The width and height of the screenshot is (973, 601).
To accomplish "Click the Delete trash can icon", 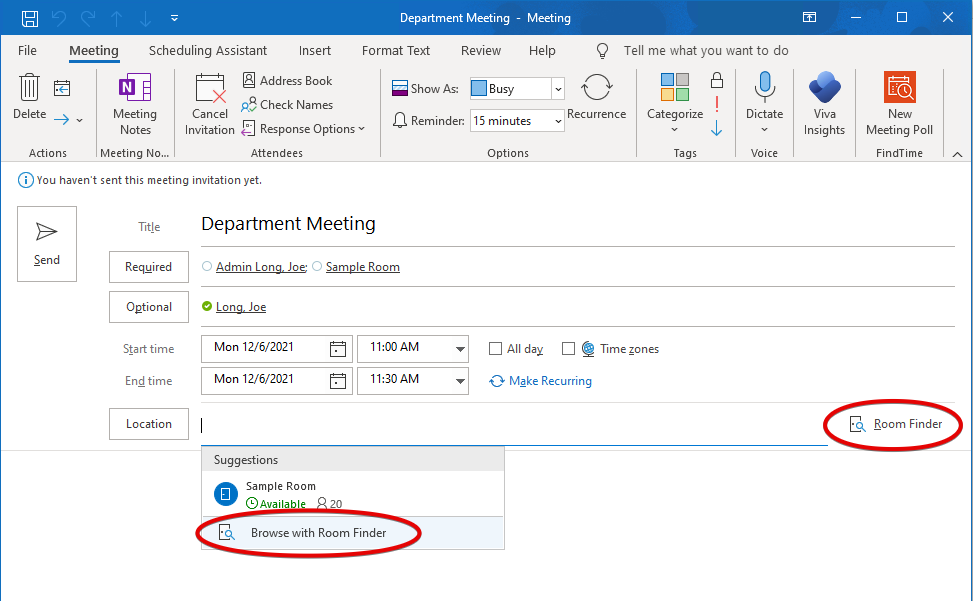I will 29,91.
